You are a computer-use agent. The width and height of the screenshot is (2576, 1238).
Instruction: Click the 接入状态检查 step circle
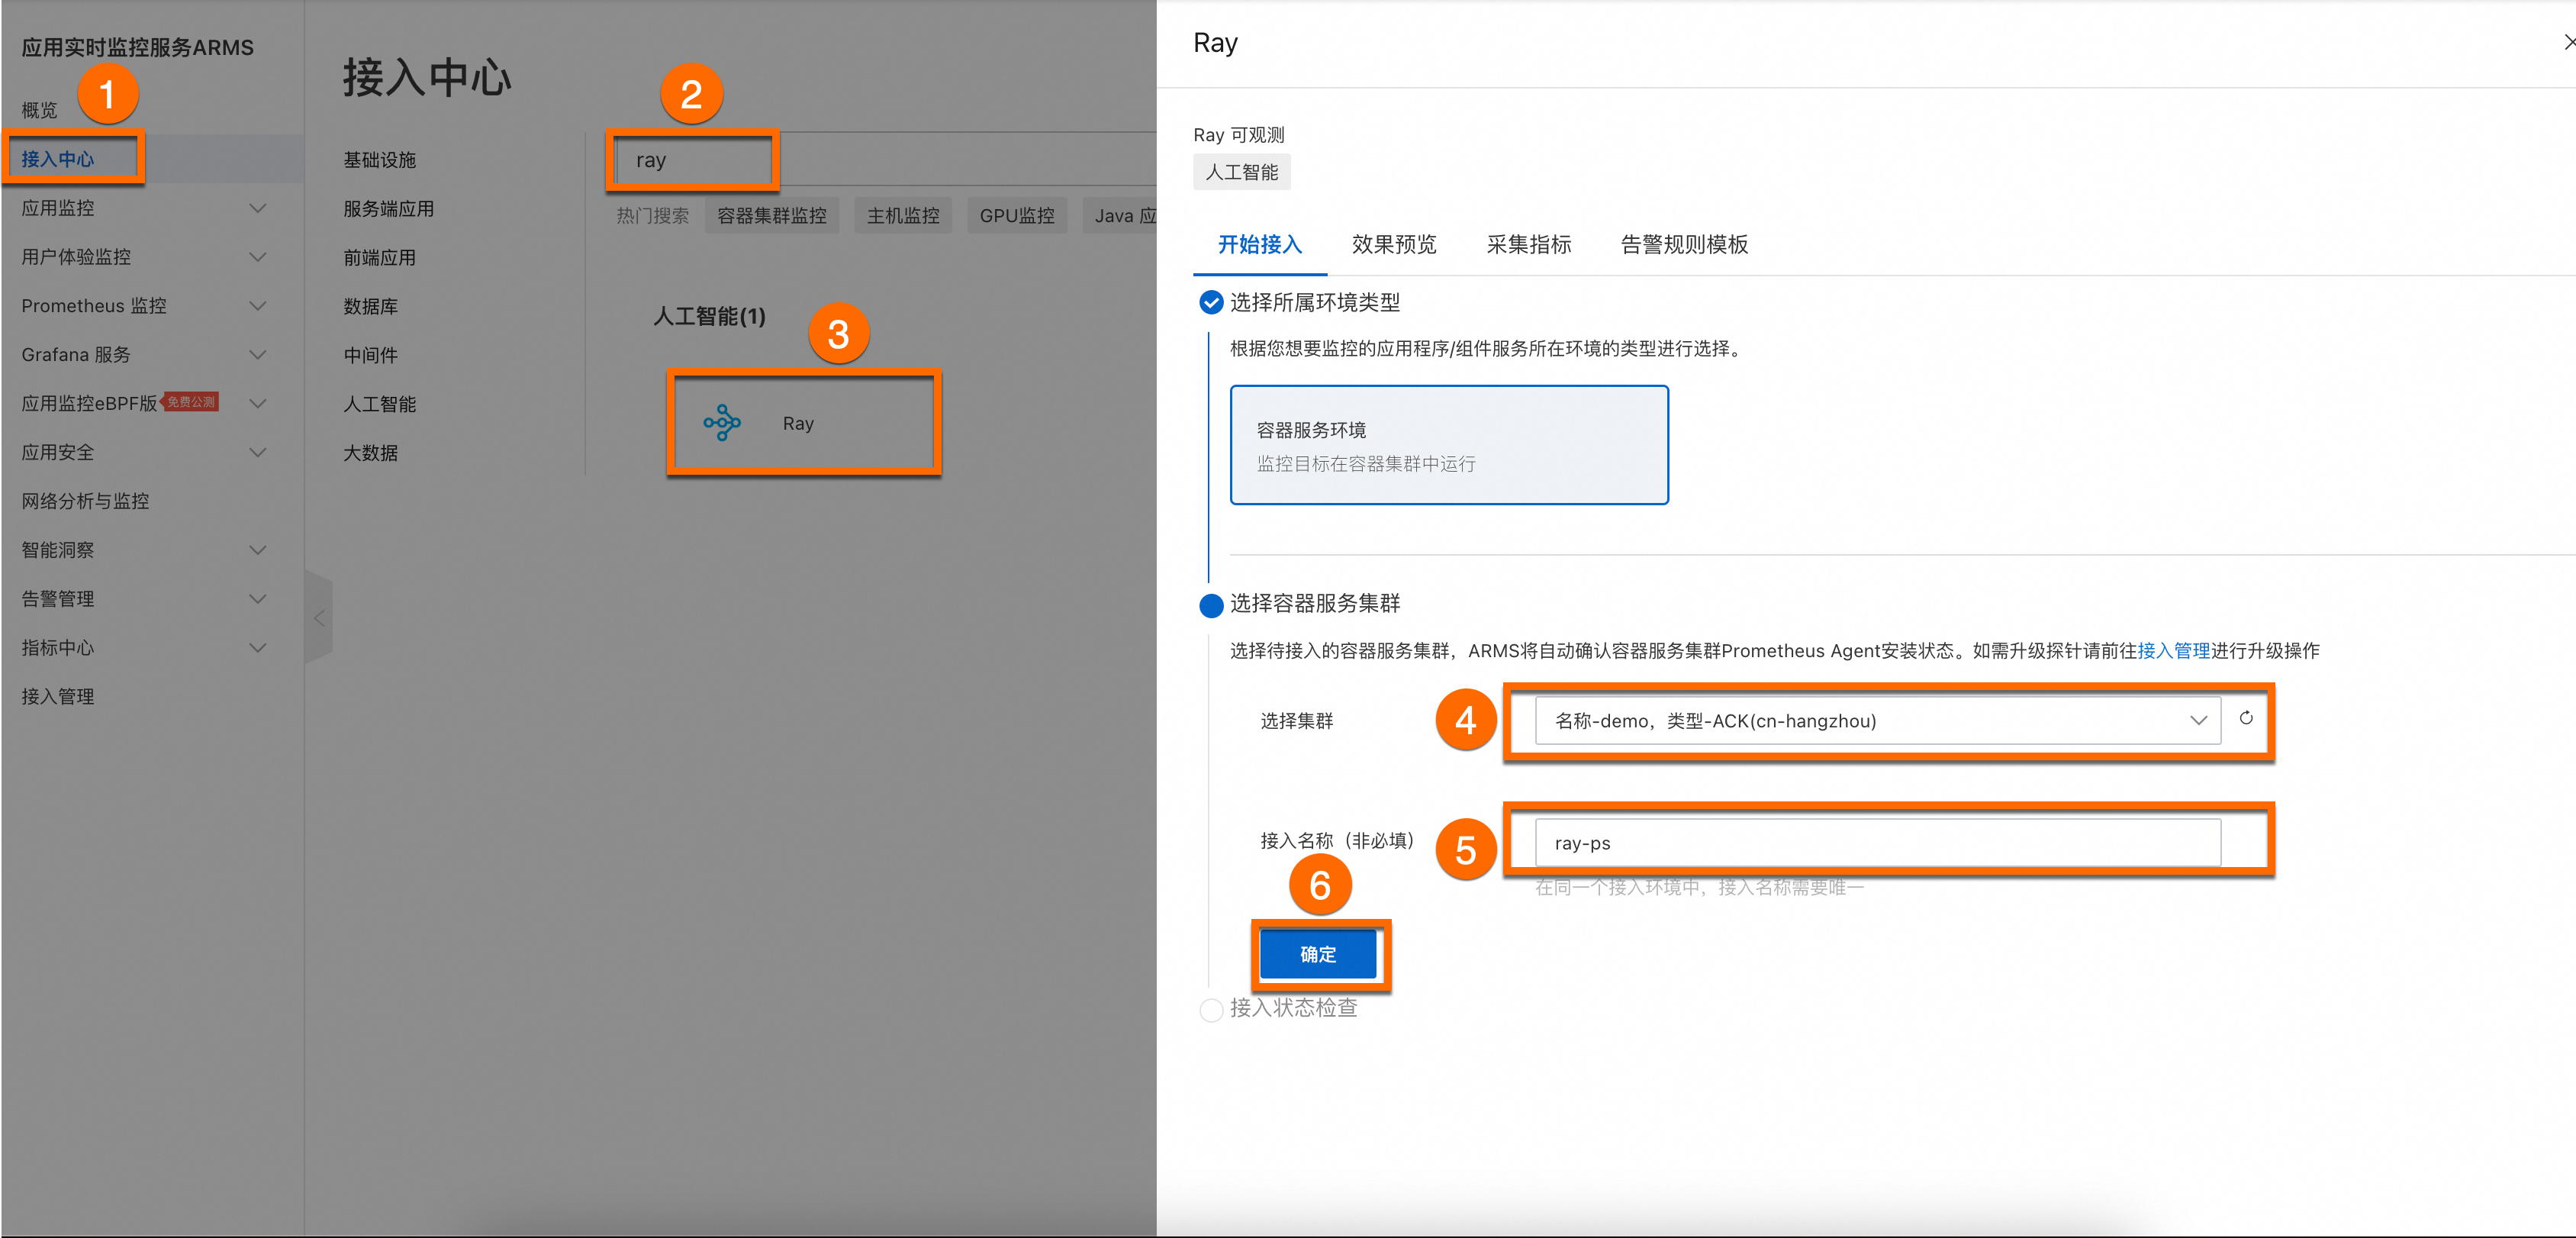1210,1009
